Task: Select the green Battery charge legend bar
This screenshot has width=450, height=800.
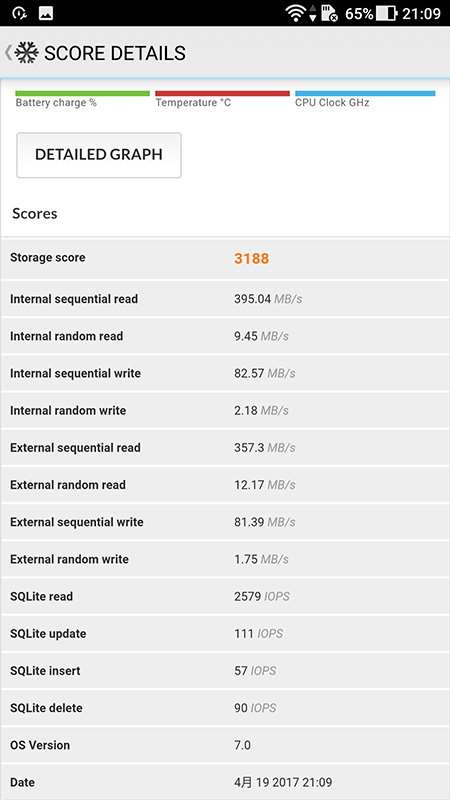Action: pos(83,94)
